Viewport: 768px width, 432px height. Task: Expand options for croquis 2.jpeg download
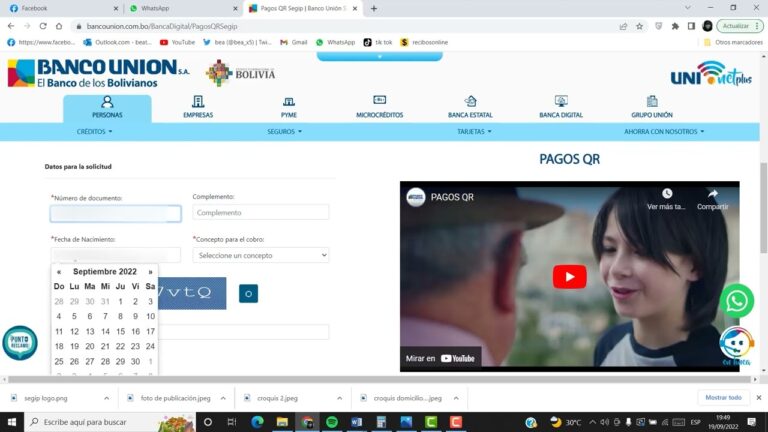(339, 398)
